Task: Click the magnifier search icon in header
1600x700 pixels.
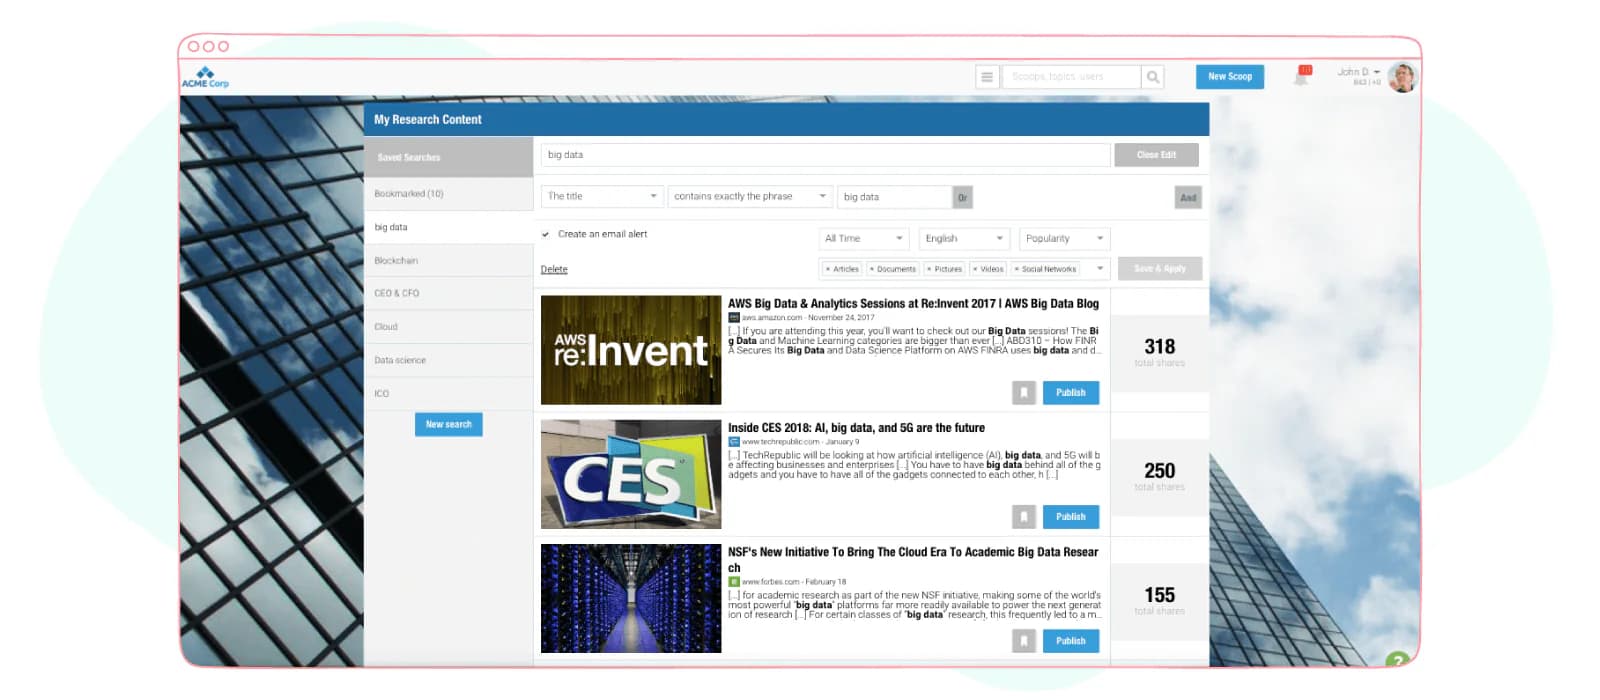Action: pyautogui.click(x=1153, y=77)
